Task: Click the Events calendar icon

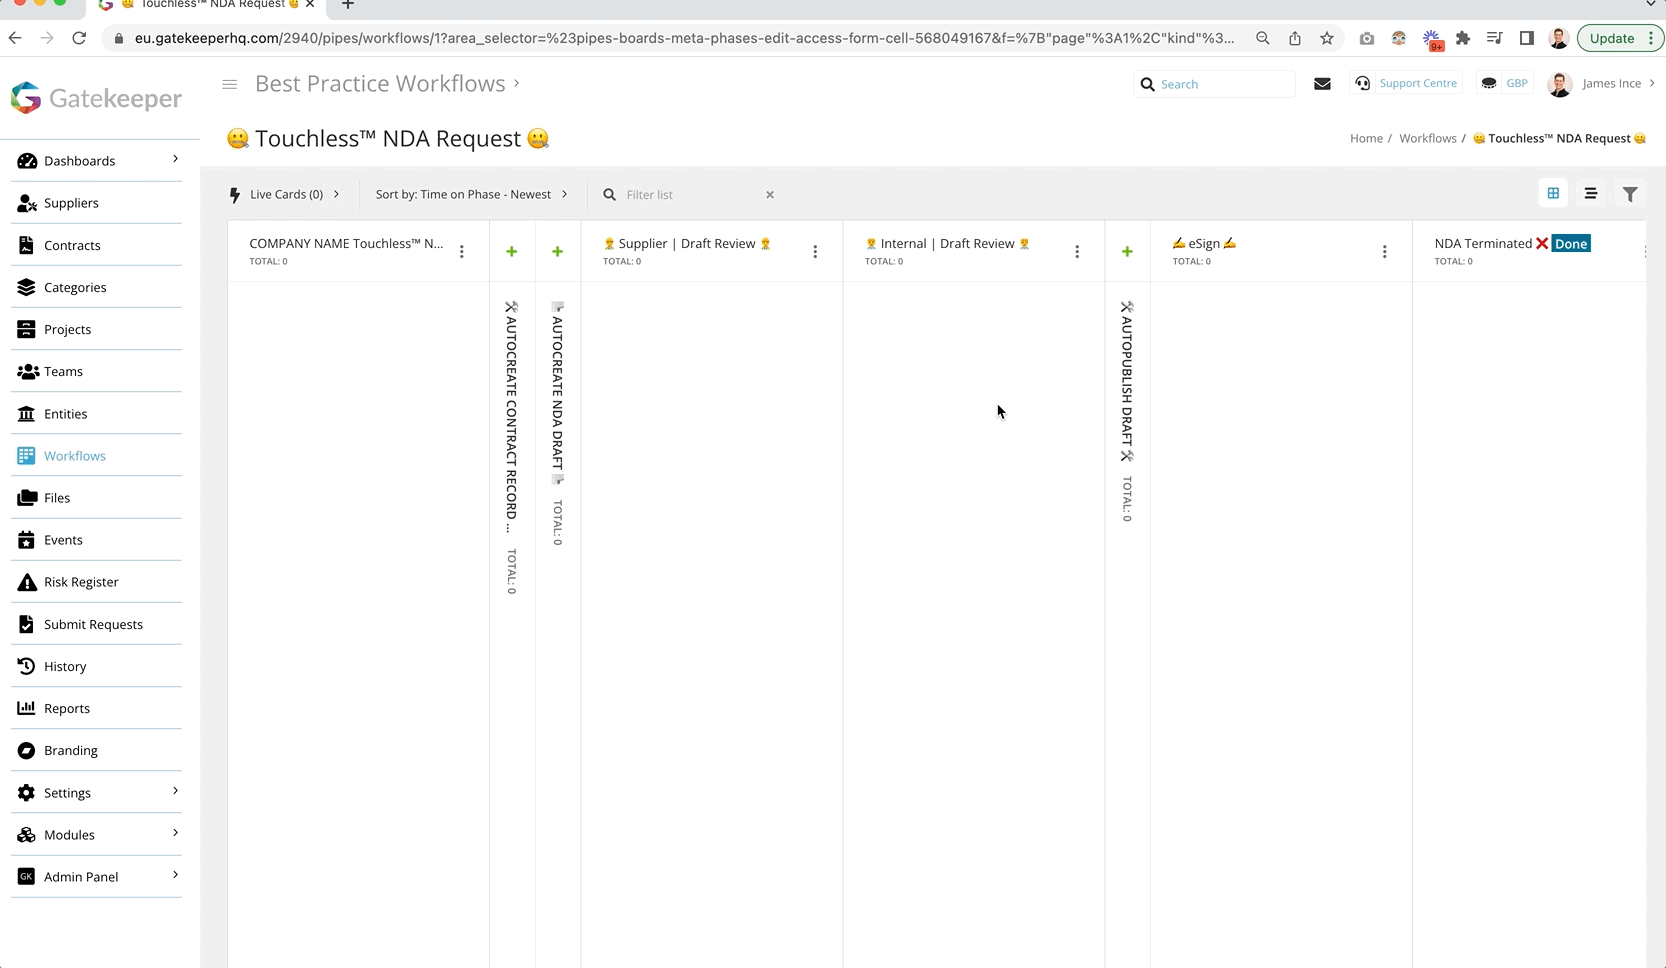Action: pyautogui.click(x=27, y=540)
